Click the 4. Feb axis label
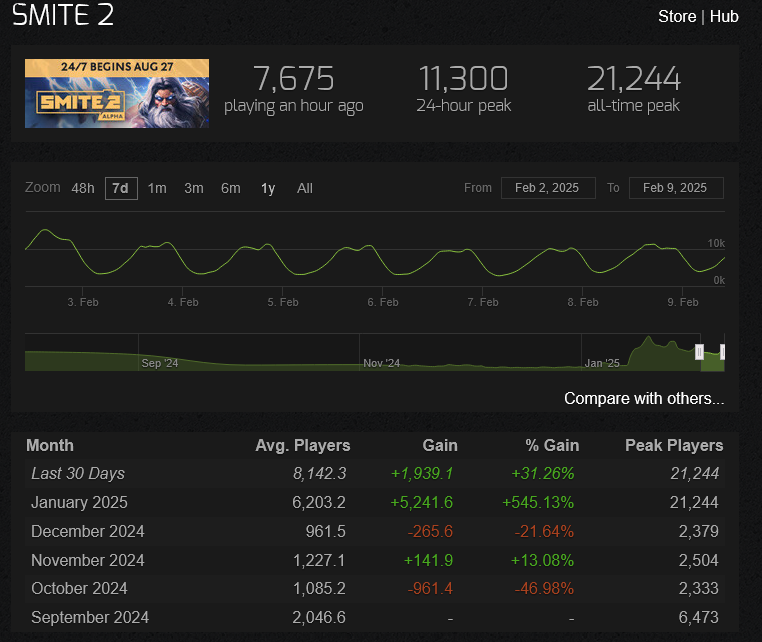 tap(183, 302)
